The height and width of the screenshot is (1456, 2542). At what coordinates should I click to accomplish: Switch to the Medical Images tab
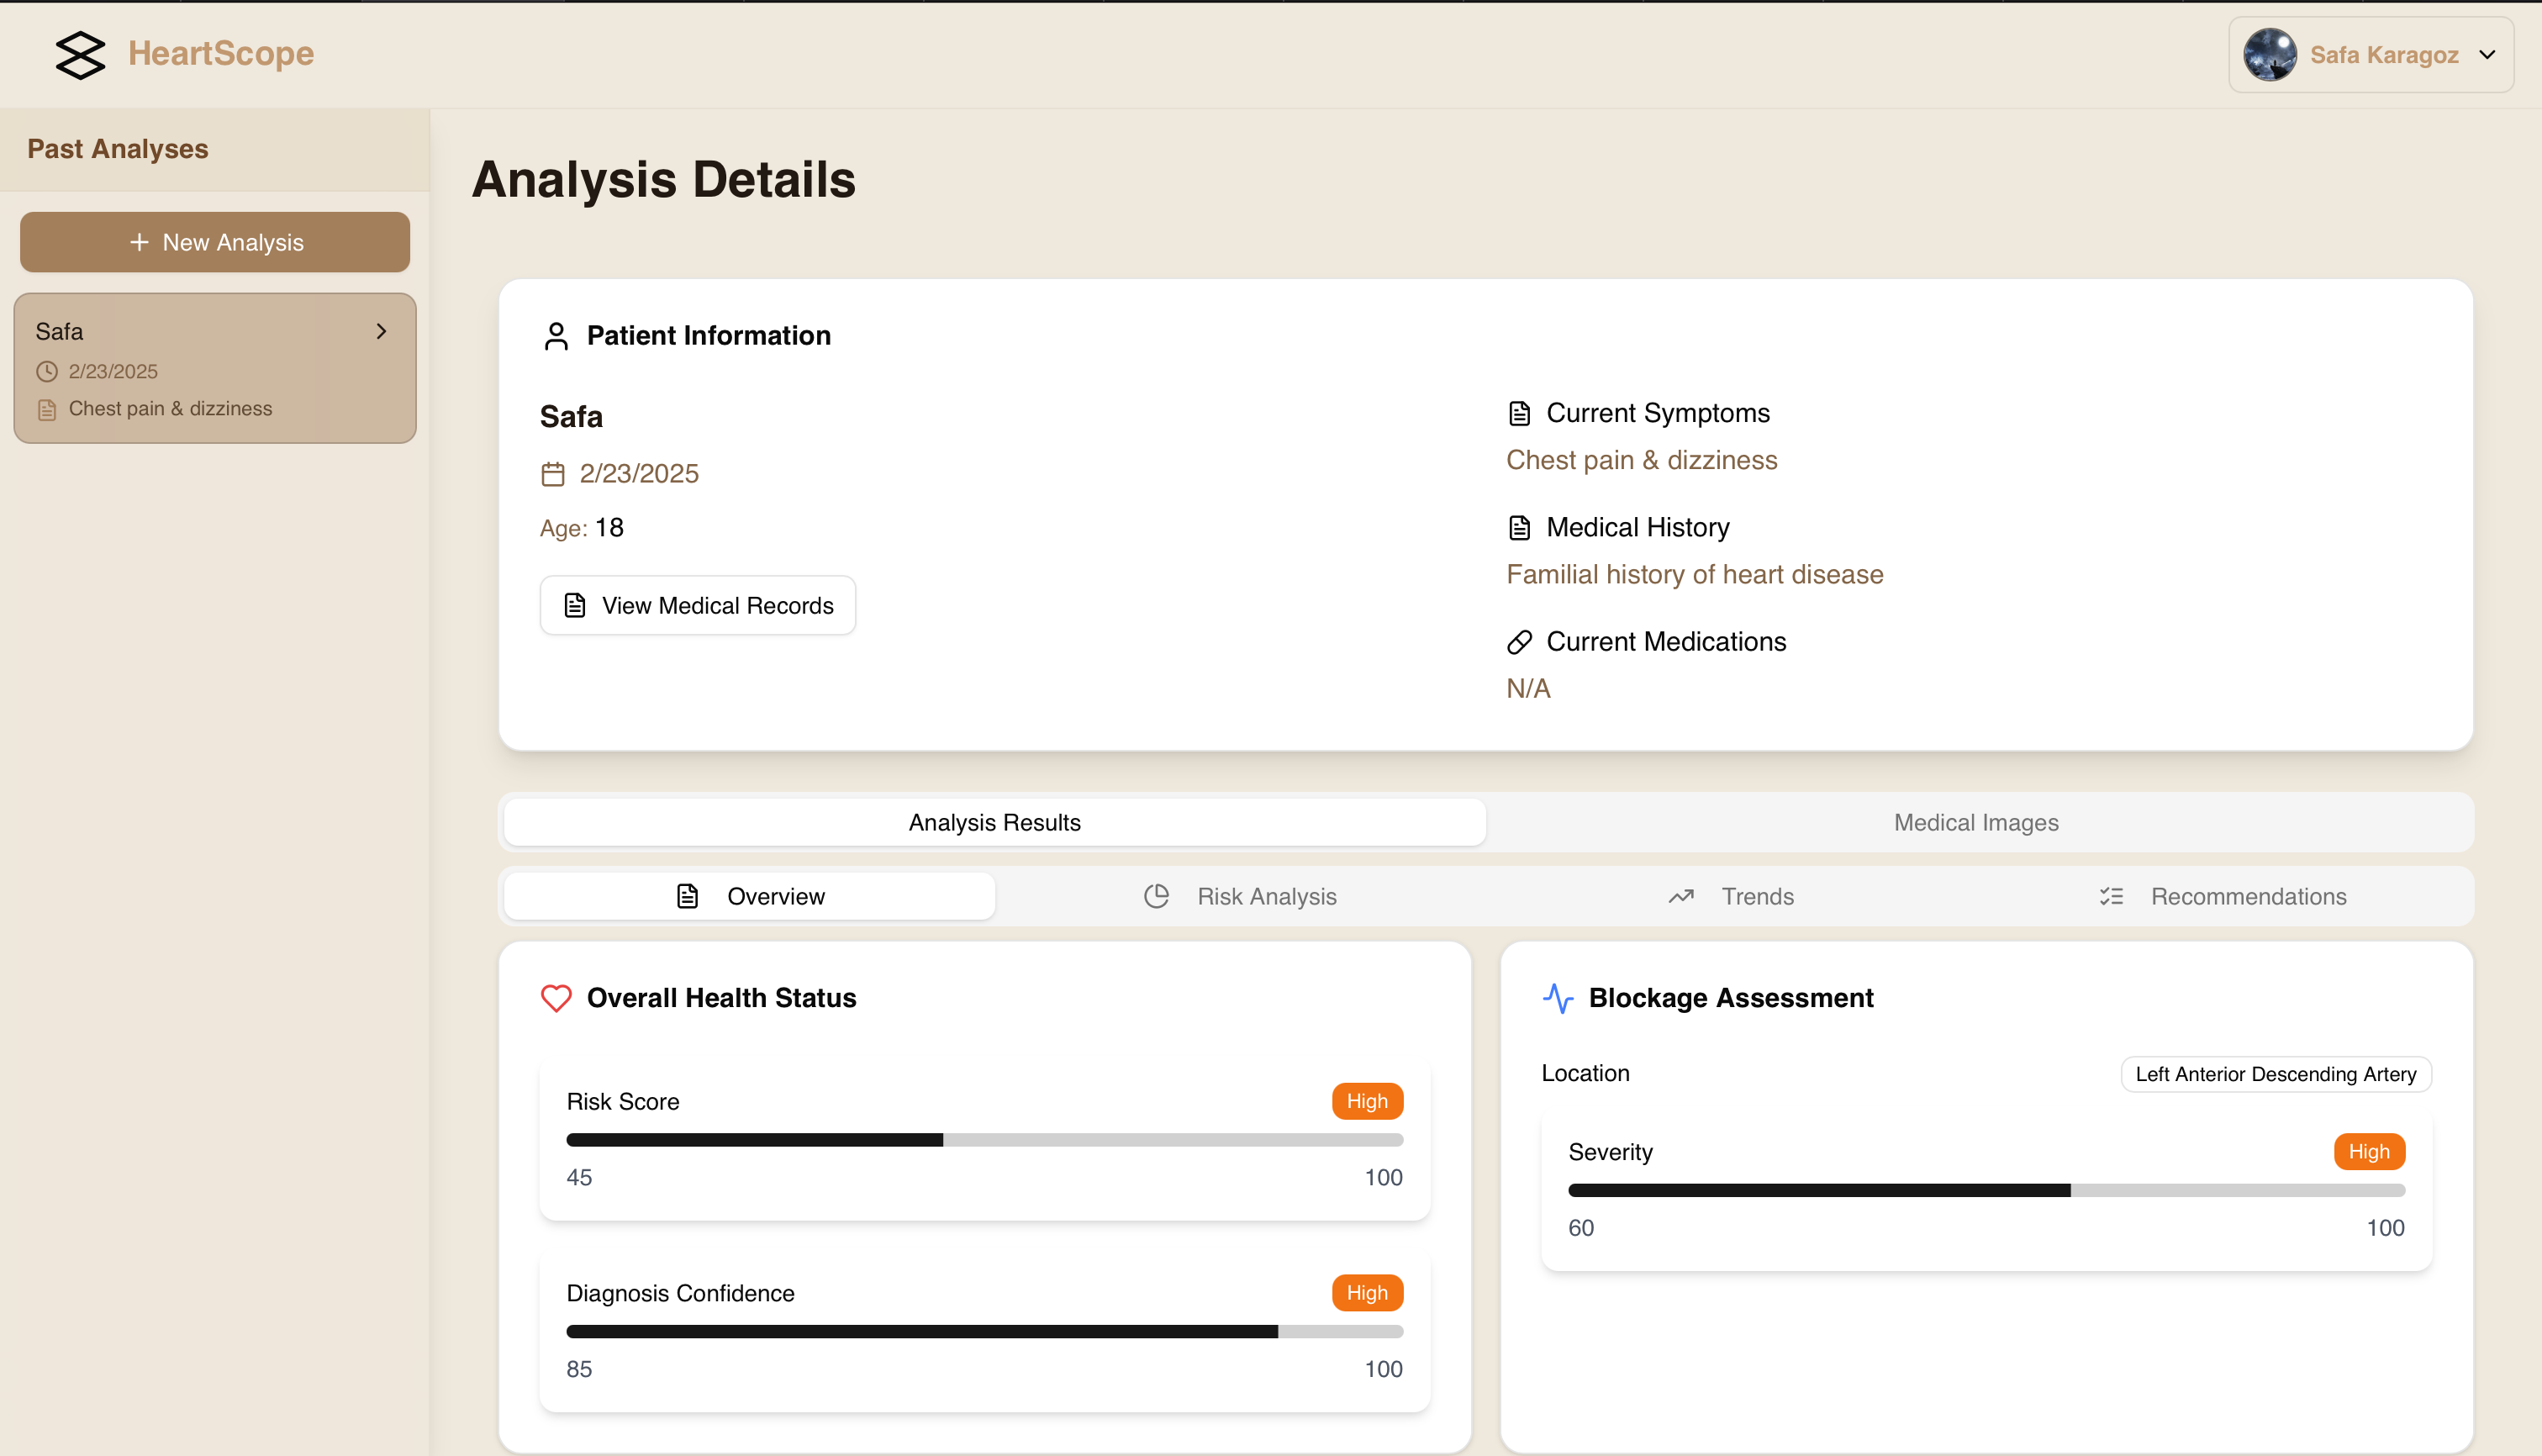tap(1975, 822)
